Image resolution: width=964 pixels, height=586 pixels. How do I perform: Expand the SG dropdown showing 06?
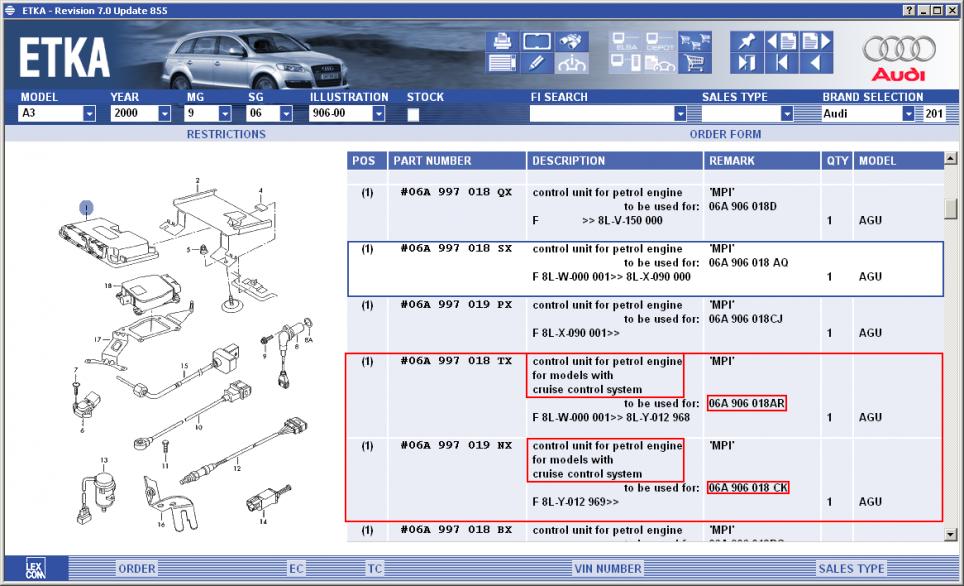[286, 114]
